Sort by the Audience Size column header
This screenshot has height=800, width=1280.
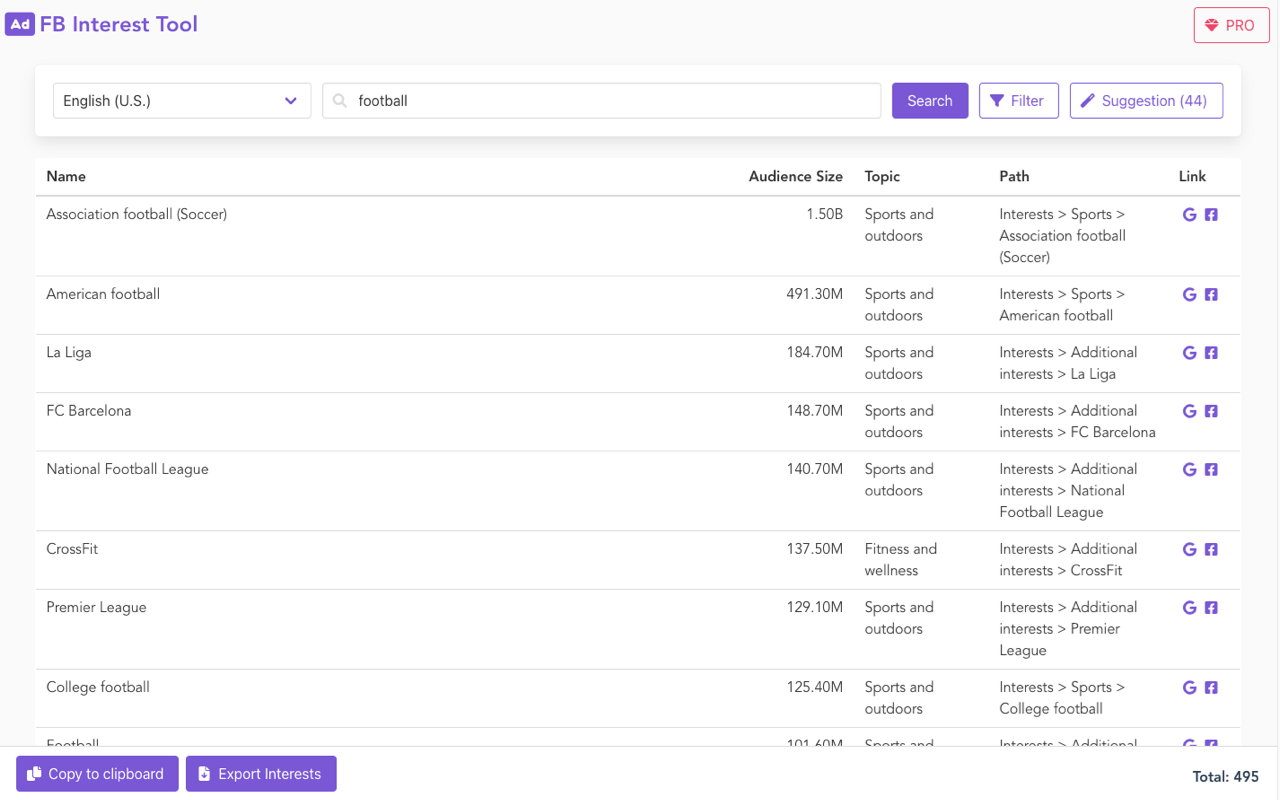795,177
